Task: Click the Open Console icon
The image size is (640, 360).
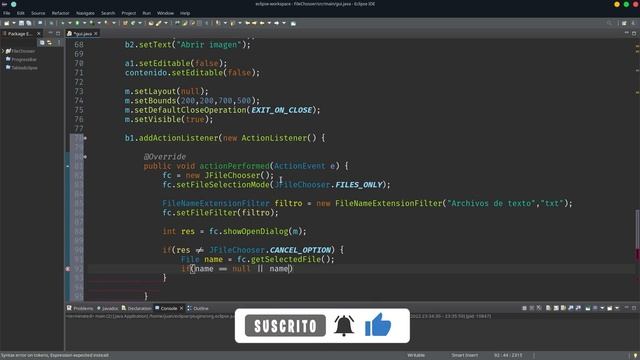Action: 609,308
